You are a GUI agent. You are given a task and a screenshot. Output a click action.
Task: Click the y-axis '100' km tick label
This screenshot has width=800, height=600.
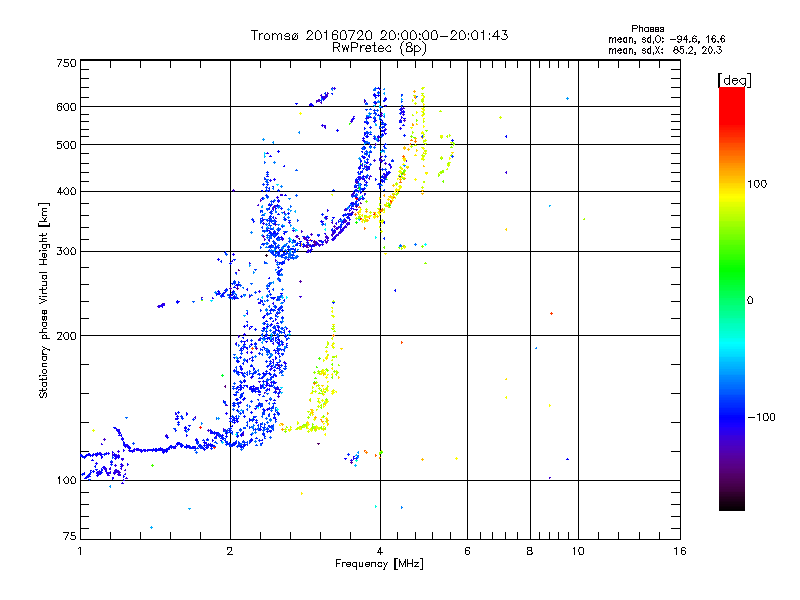(x=66, y=481)
